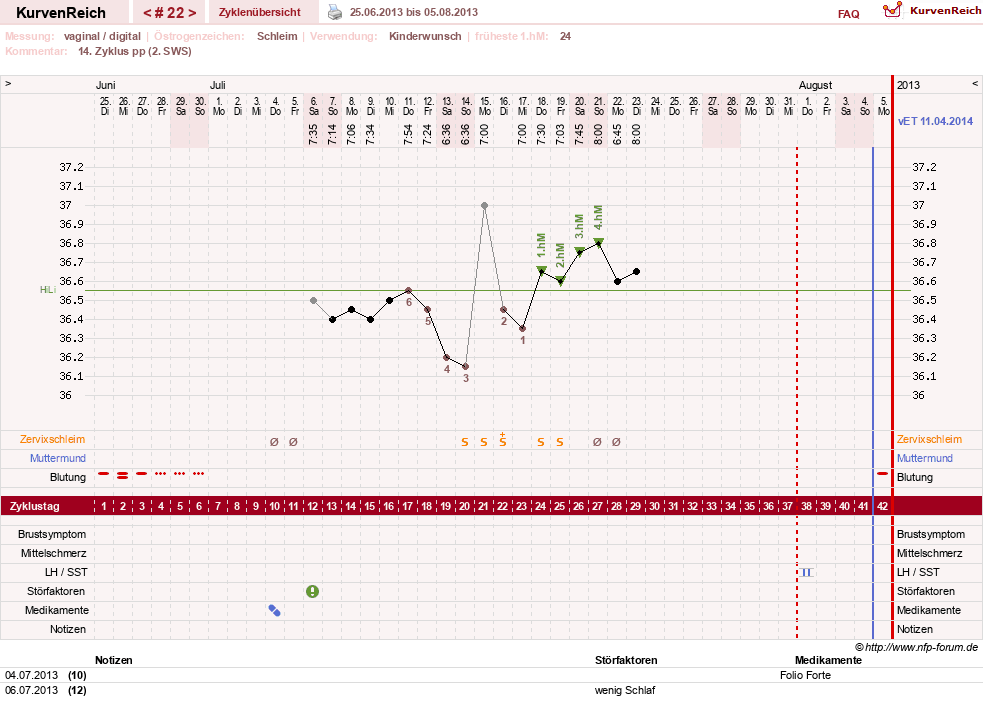Click the KurvenReich crown logo

[891, 10]
